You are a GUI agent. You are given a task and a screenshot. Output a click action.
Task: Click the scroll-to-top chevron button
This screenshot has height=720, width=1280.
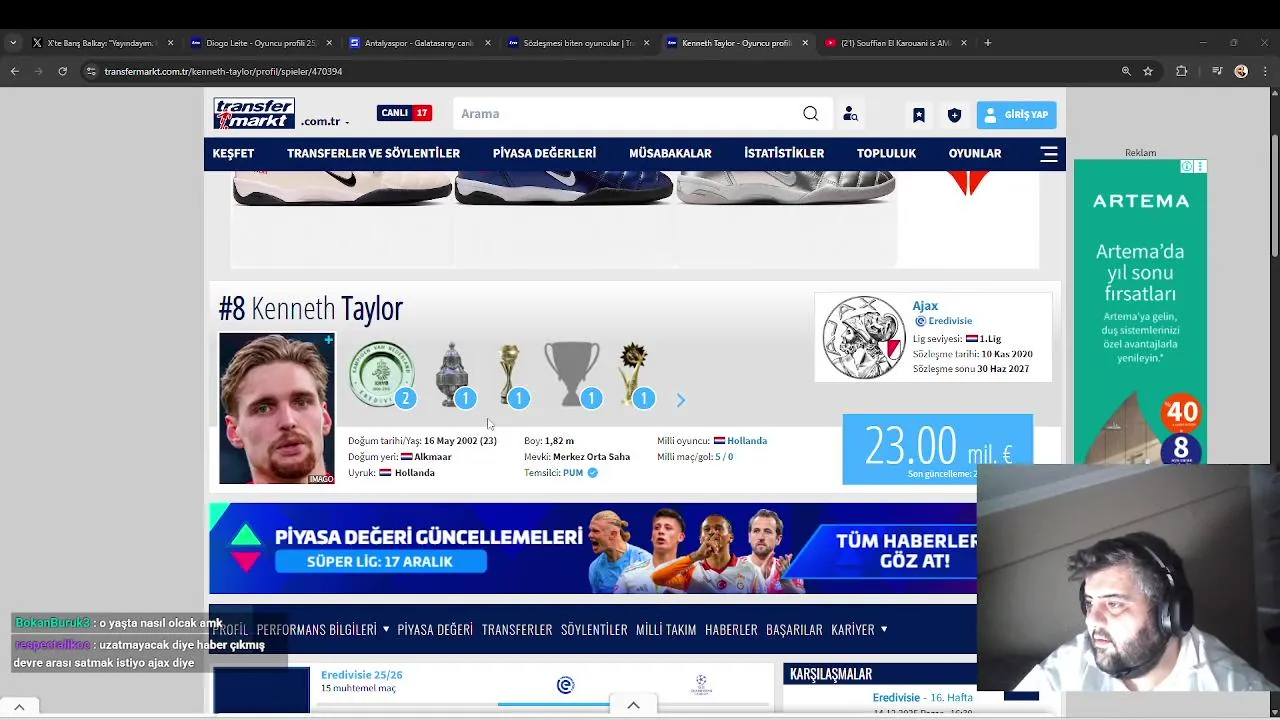(634, 706)
